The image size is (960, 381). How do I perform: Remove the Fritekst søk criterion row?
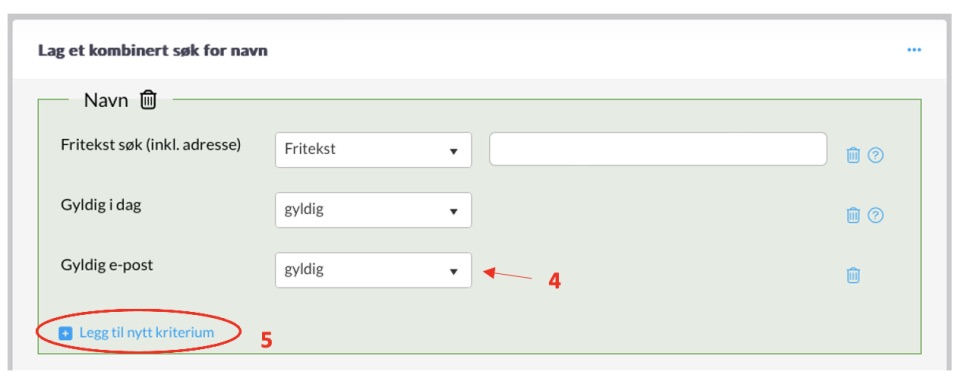click(853, 156)
